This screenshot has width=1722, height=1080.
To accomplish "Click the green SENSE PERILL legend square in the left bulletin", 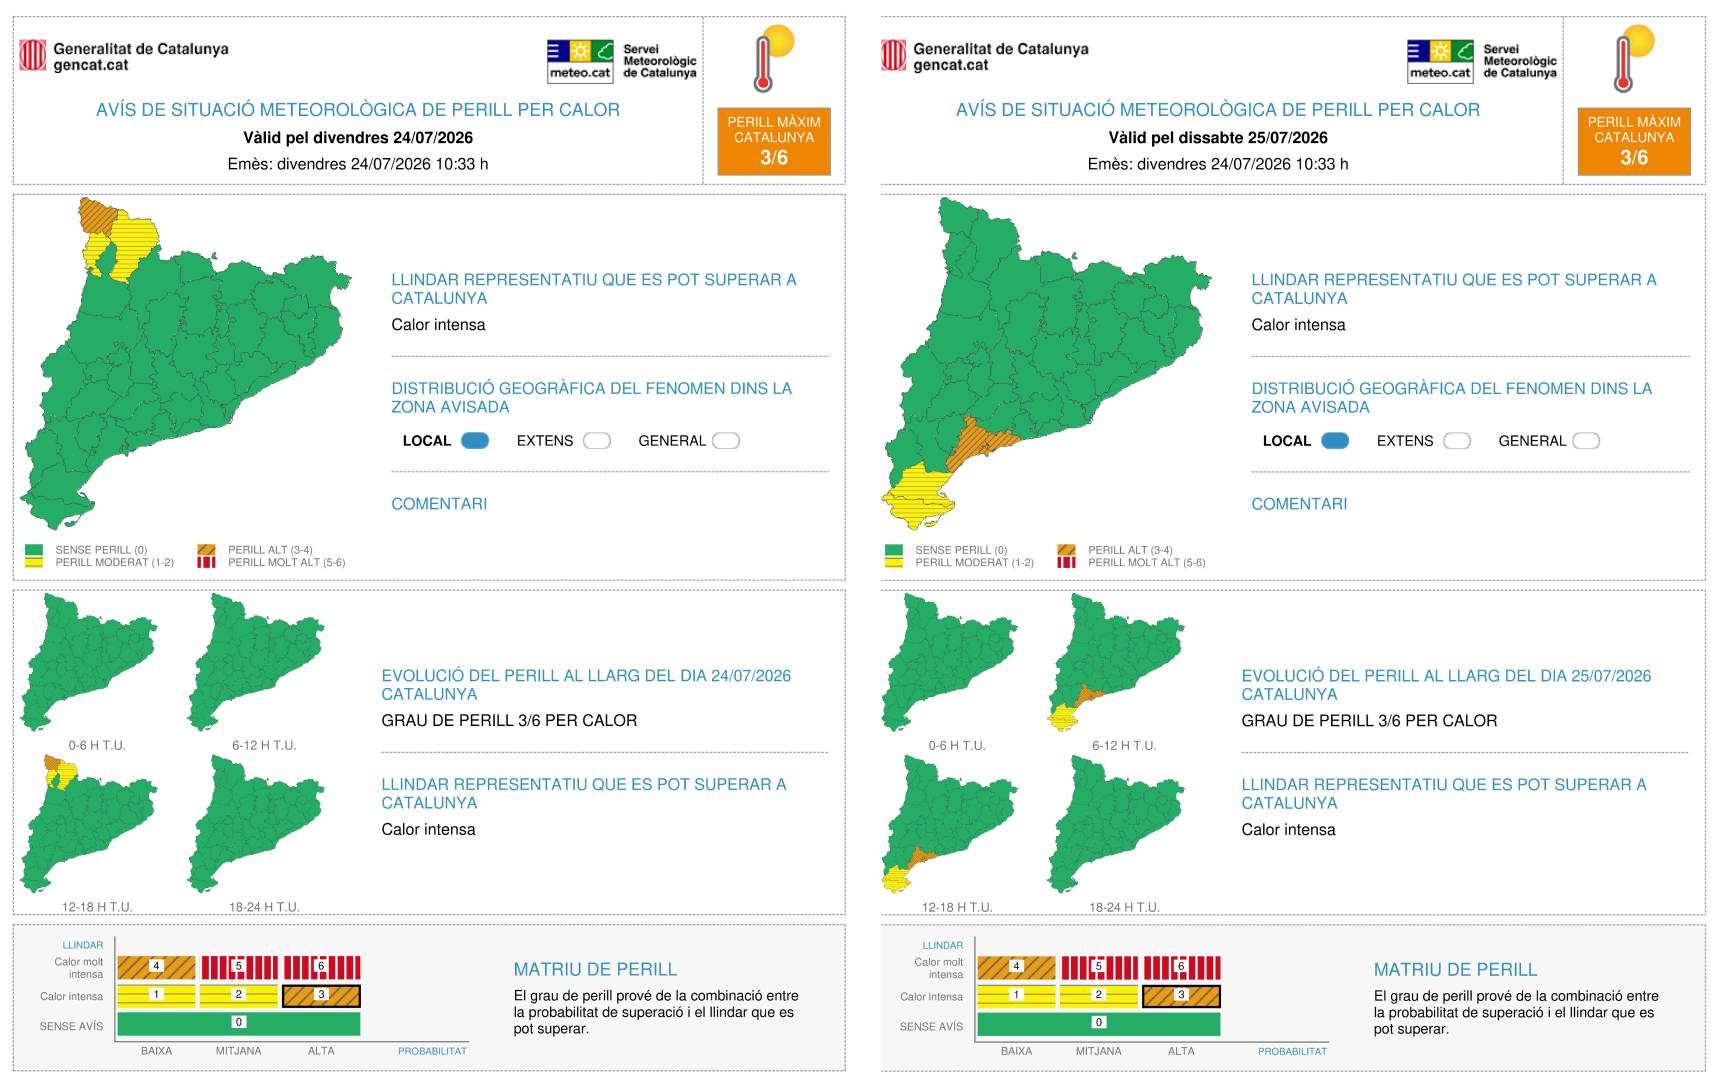I will coord(35,550).
